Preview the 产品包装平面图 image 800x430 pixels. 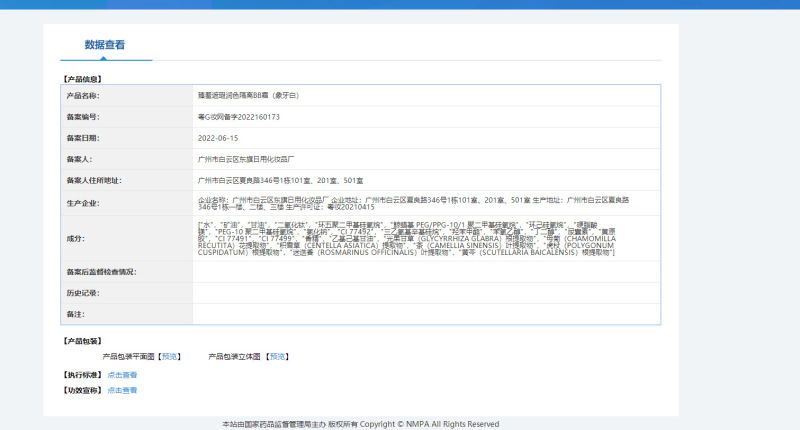tap(169, 357)
